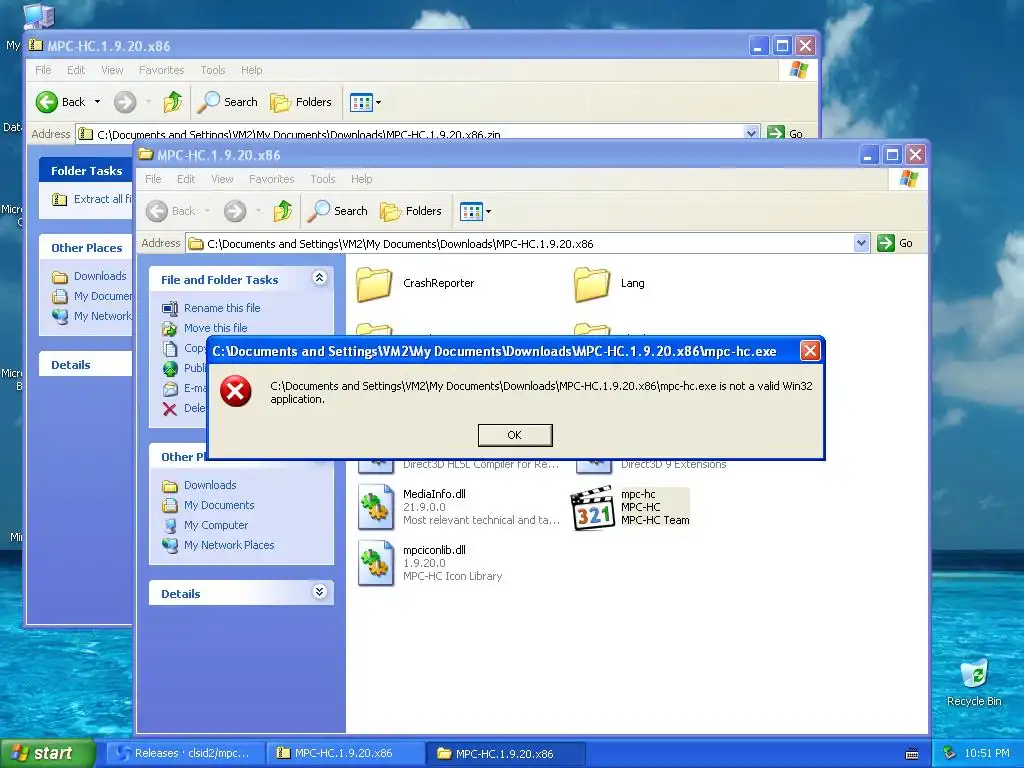Select the mpc-hc application icon
Image resolution: width=1024 pixels, height=768 pixels.
(x=592, y=507)
